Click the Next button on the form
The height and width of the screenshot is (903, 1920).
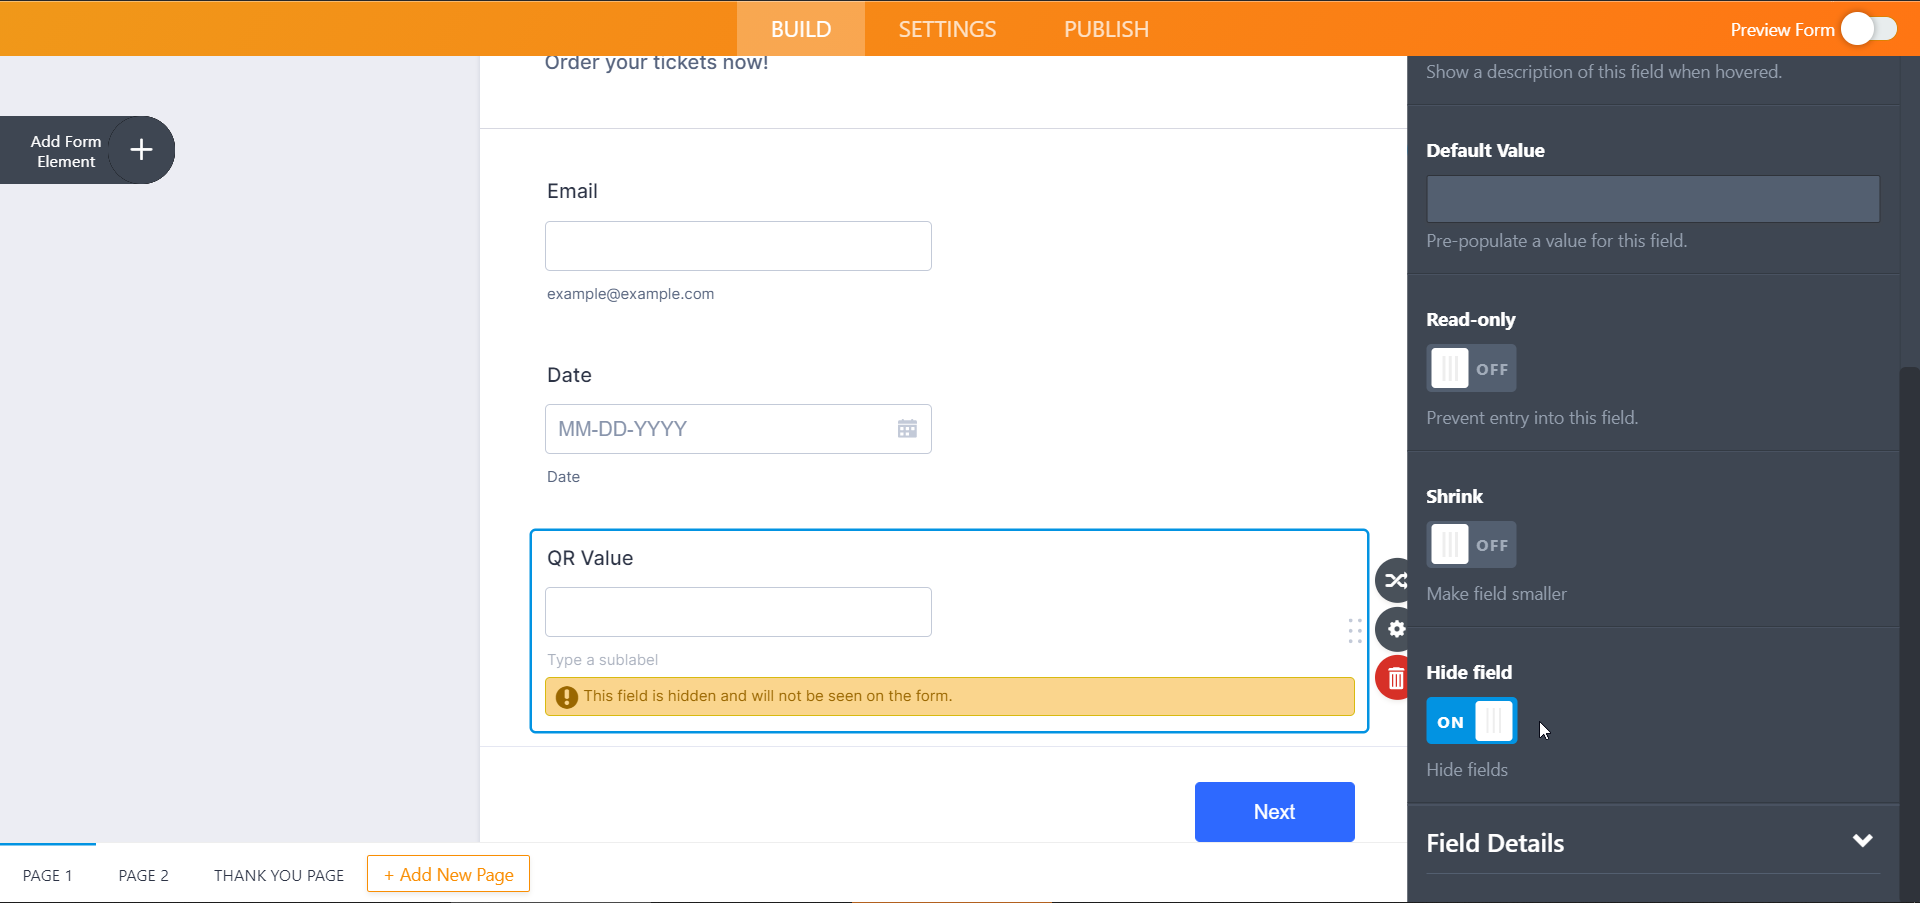1274,811
